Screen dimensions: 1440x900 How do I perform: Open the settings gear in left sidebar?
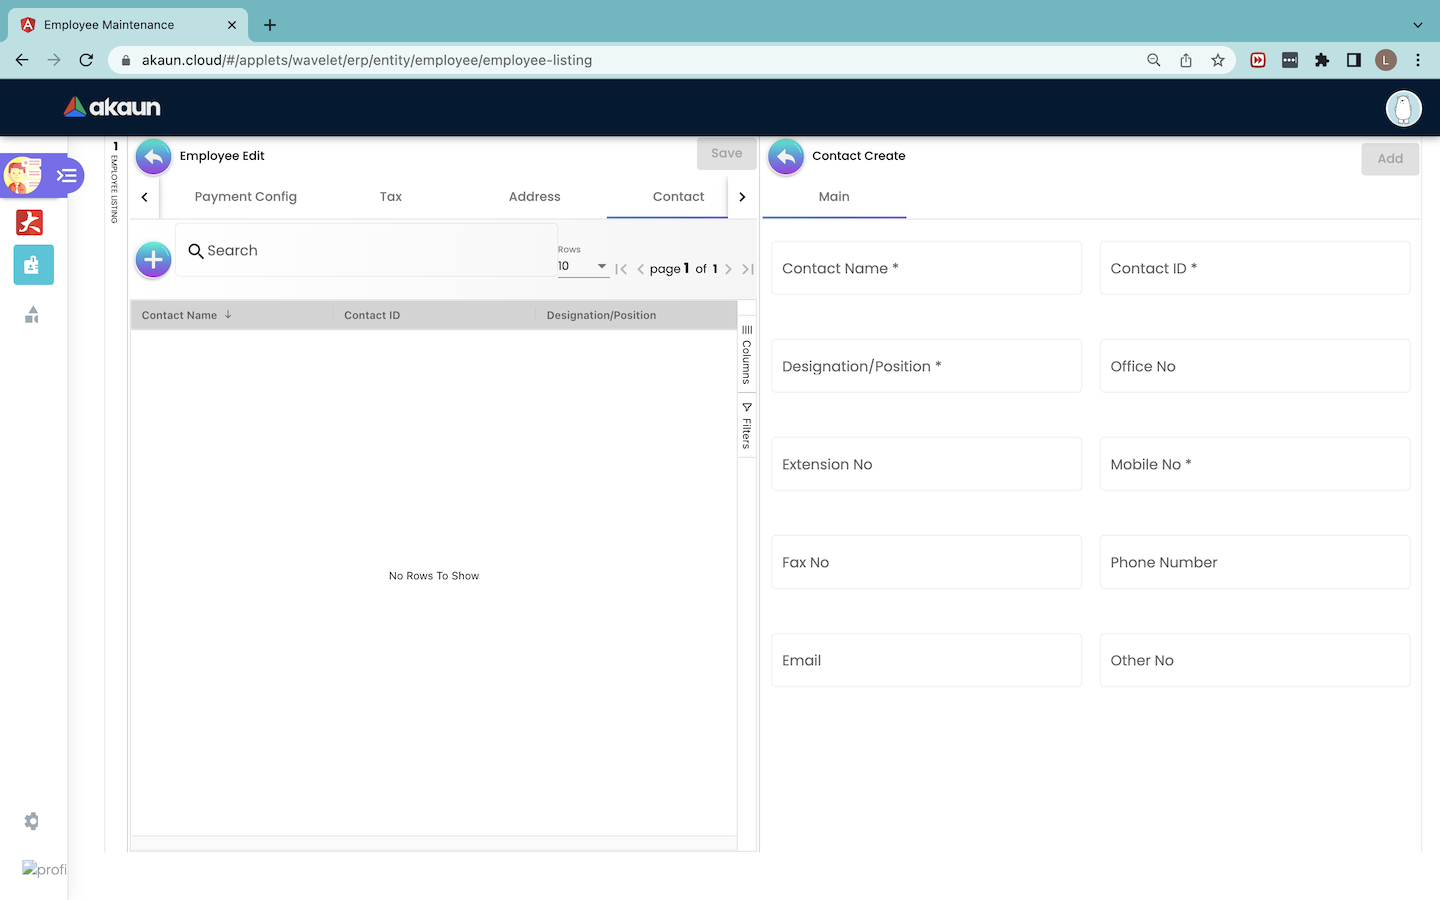[x=32, y=821]
